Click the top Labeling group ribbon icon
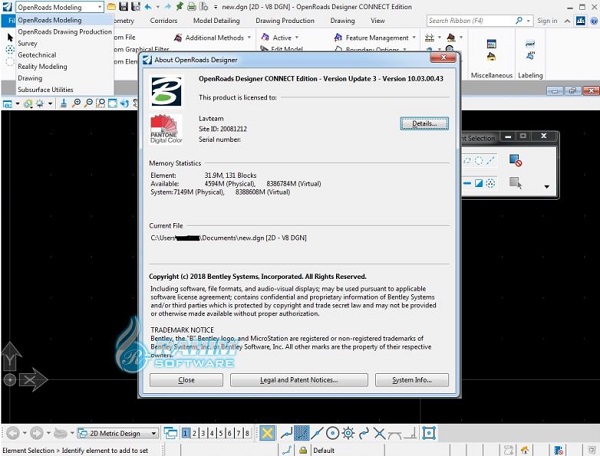 tap(530, 44)
